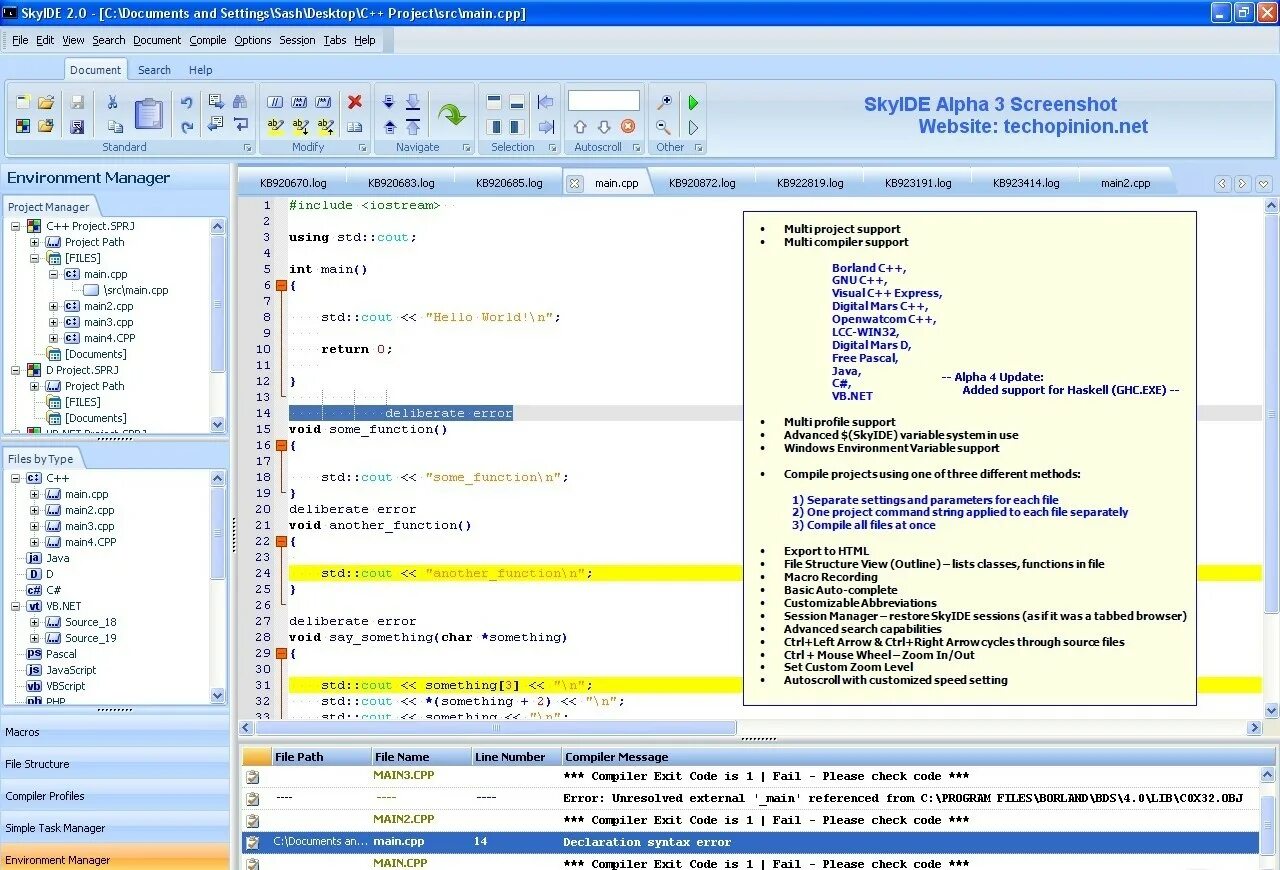Close the main.cpp tab with its X

574,183
